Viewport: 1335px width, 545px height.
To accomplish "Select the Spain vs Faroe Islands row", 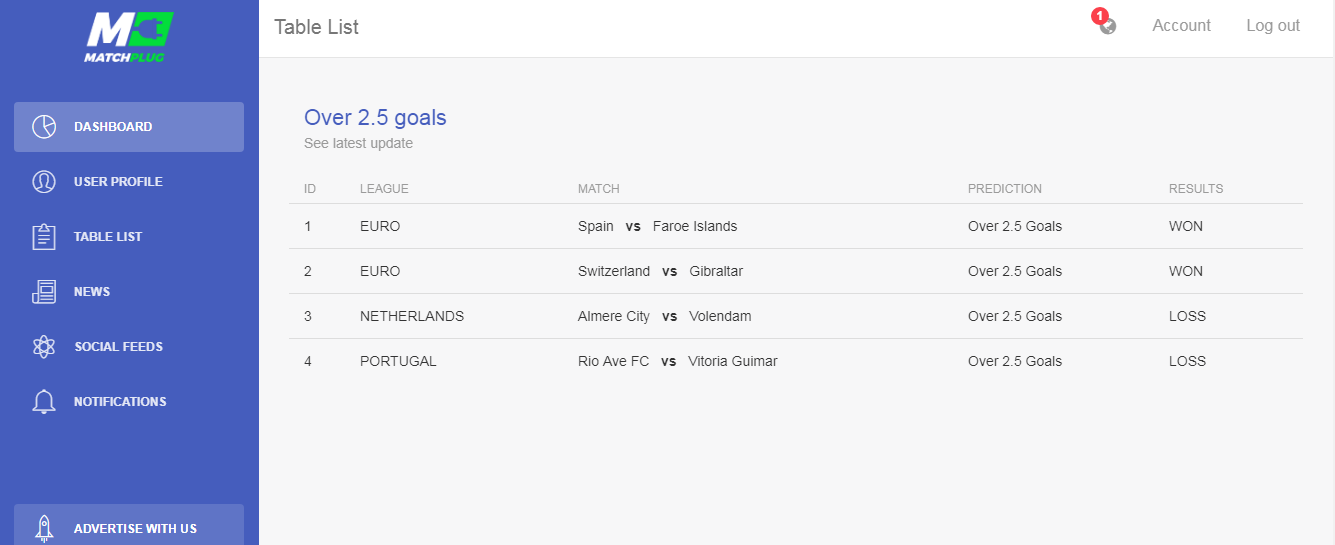I will pyautogui.click(x=796, y=226).
